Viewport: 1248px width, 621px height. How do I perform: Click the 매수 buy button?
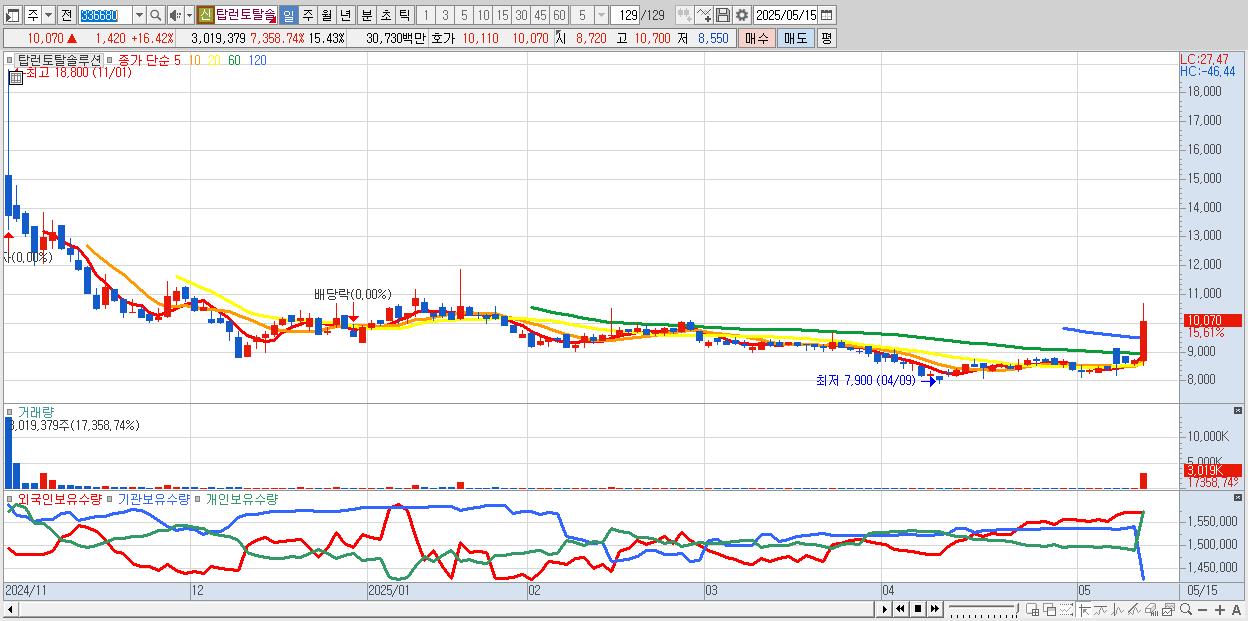pyautogui.click(x=757, y=38)
